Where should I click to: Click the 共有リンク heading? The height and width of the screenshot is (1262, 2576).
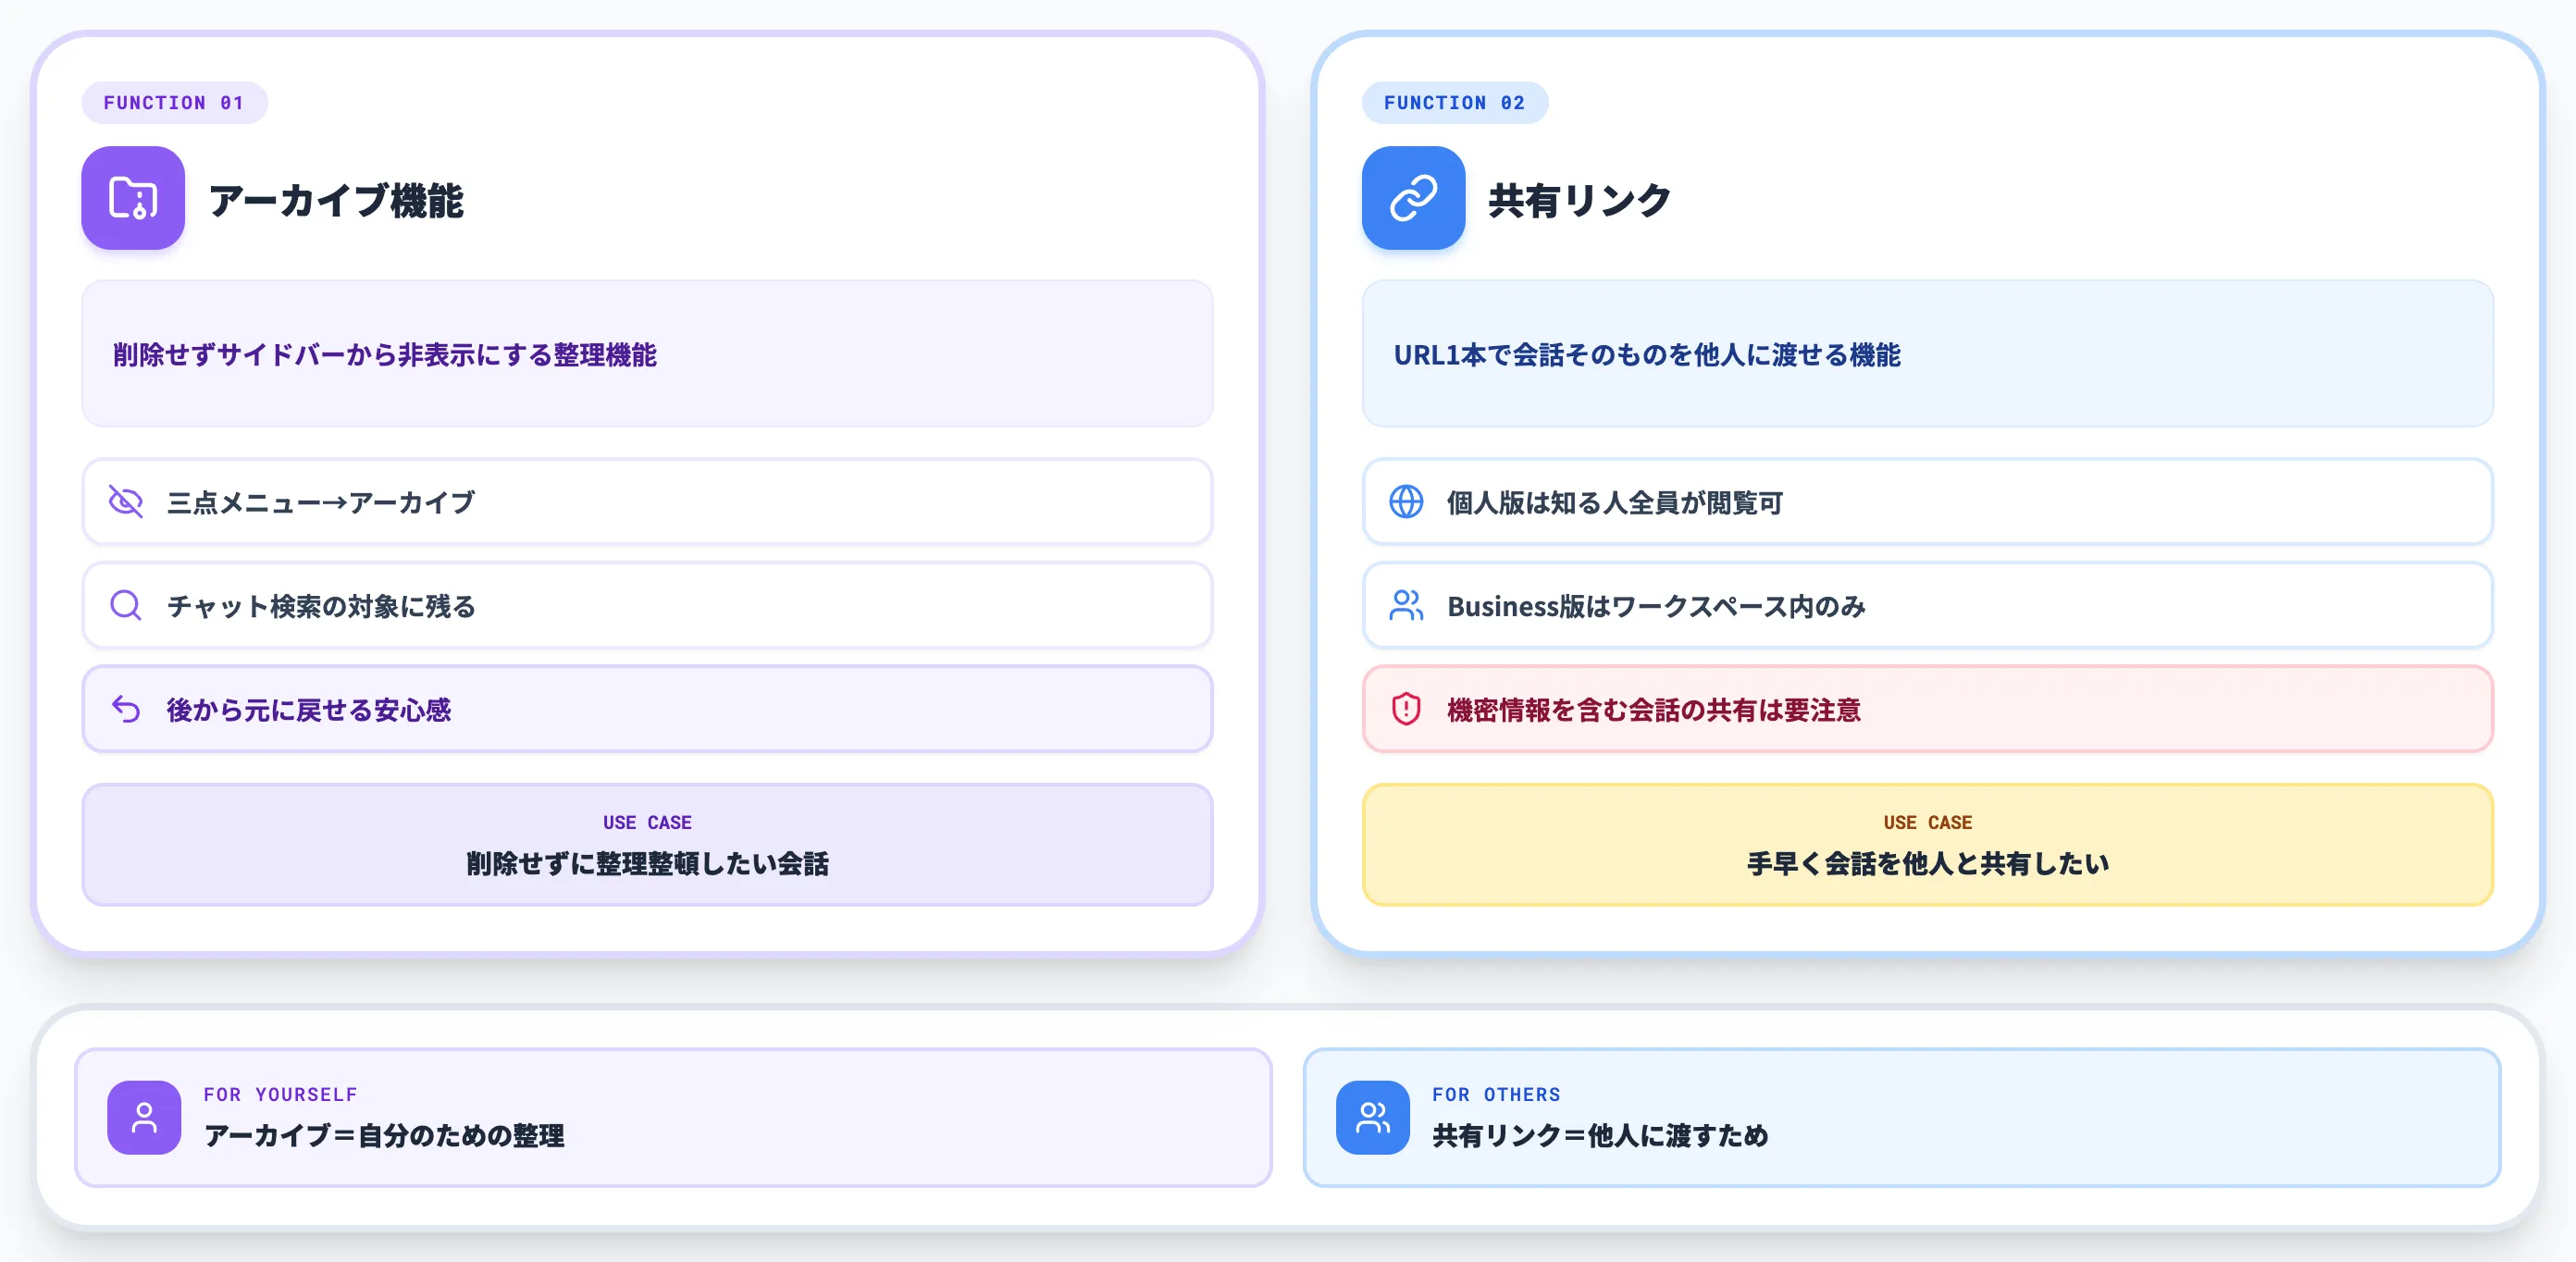point(1579,201)
